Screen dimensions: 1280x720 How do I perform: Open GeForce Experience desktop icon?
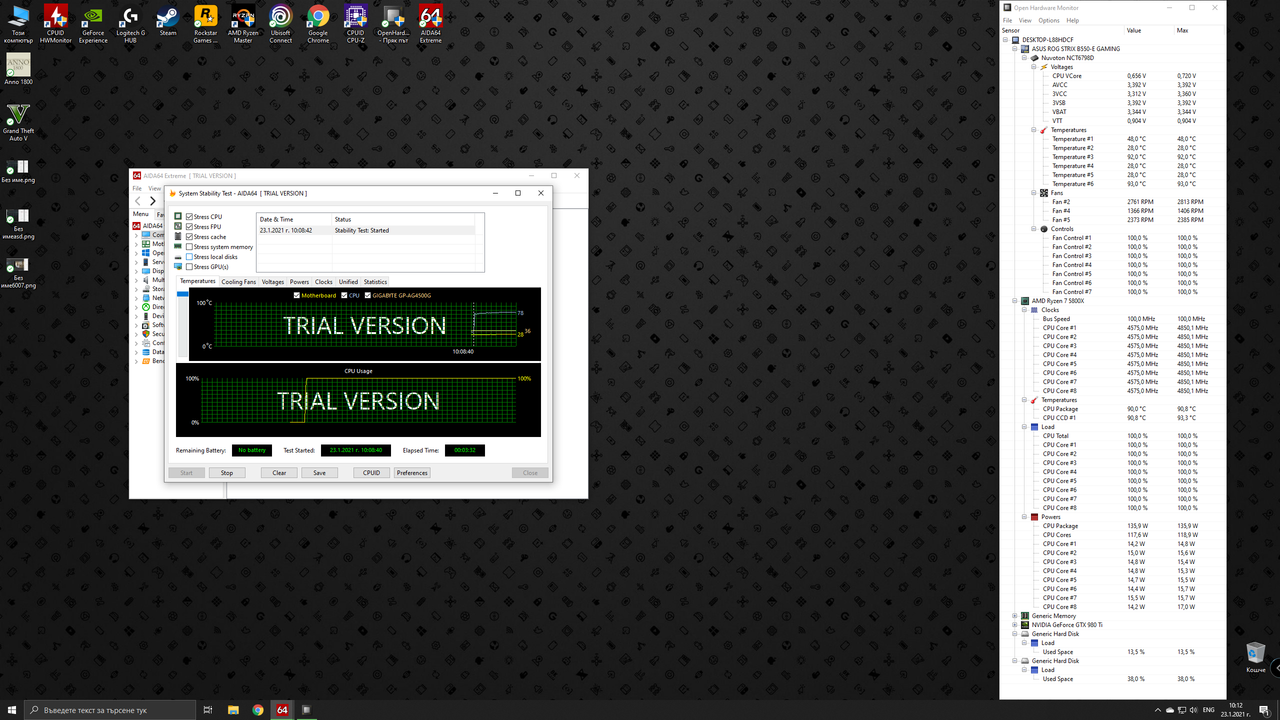point(93,24)
